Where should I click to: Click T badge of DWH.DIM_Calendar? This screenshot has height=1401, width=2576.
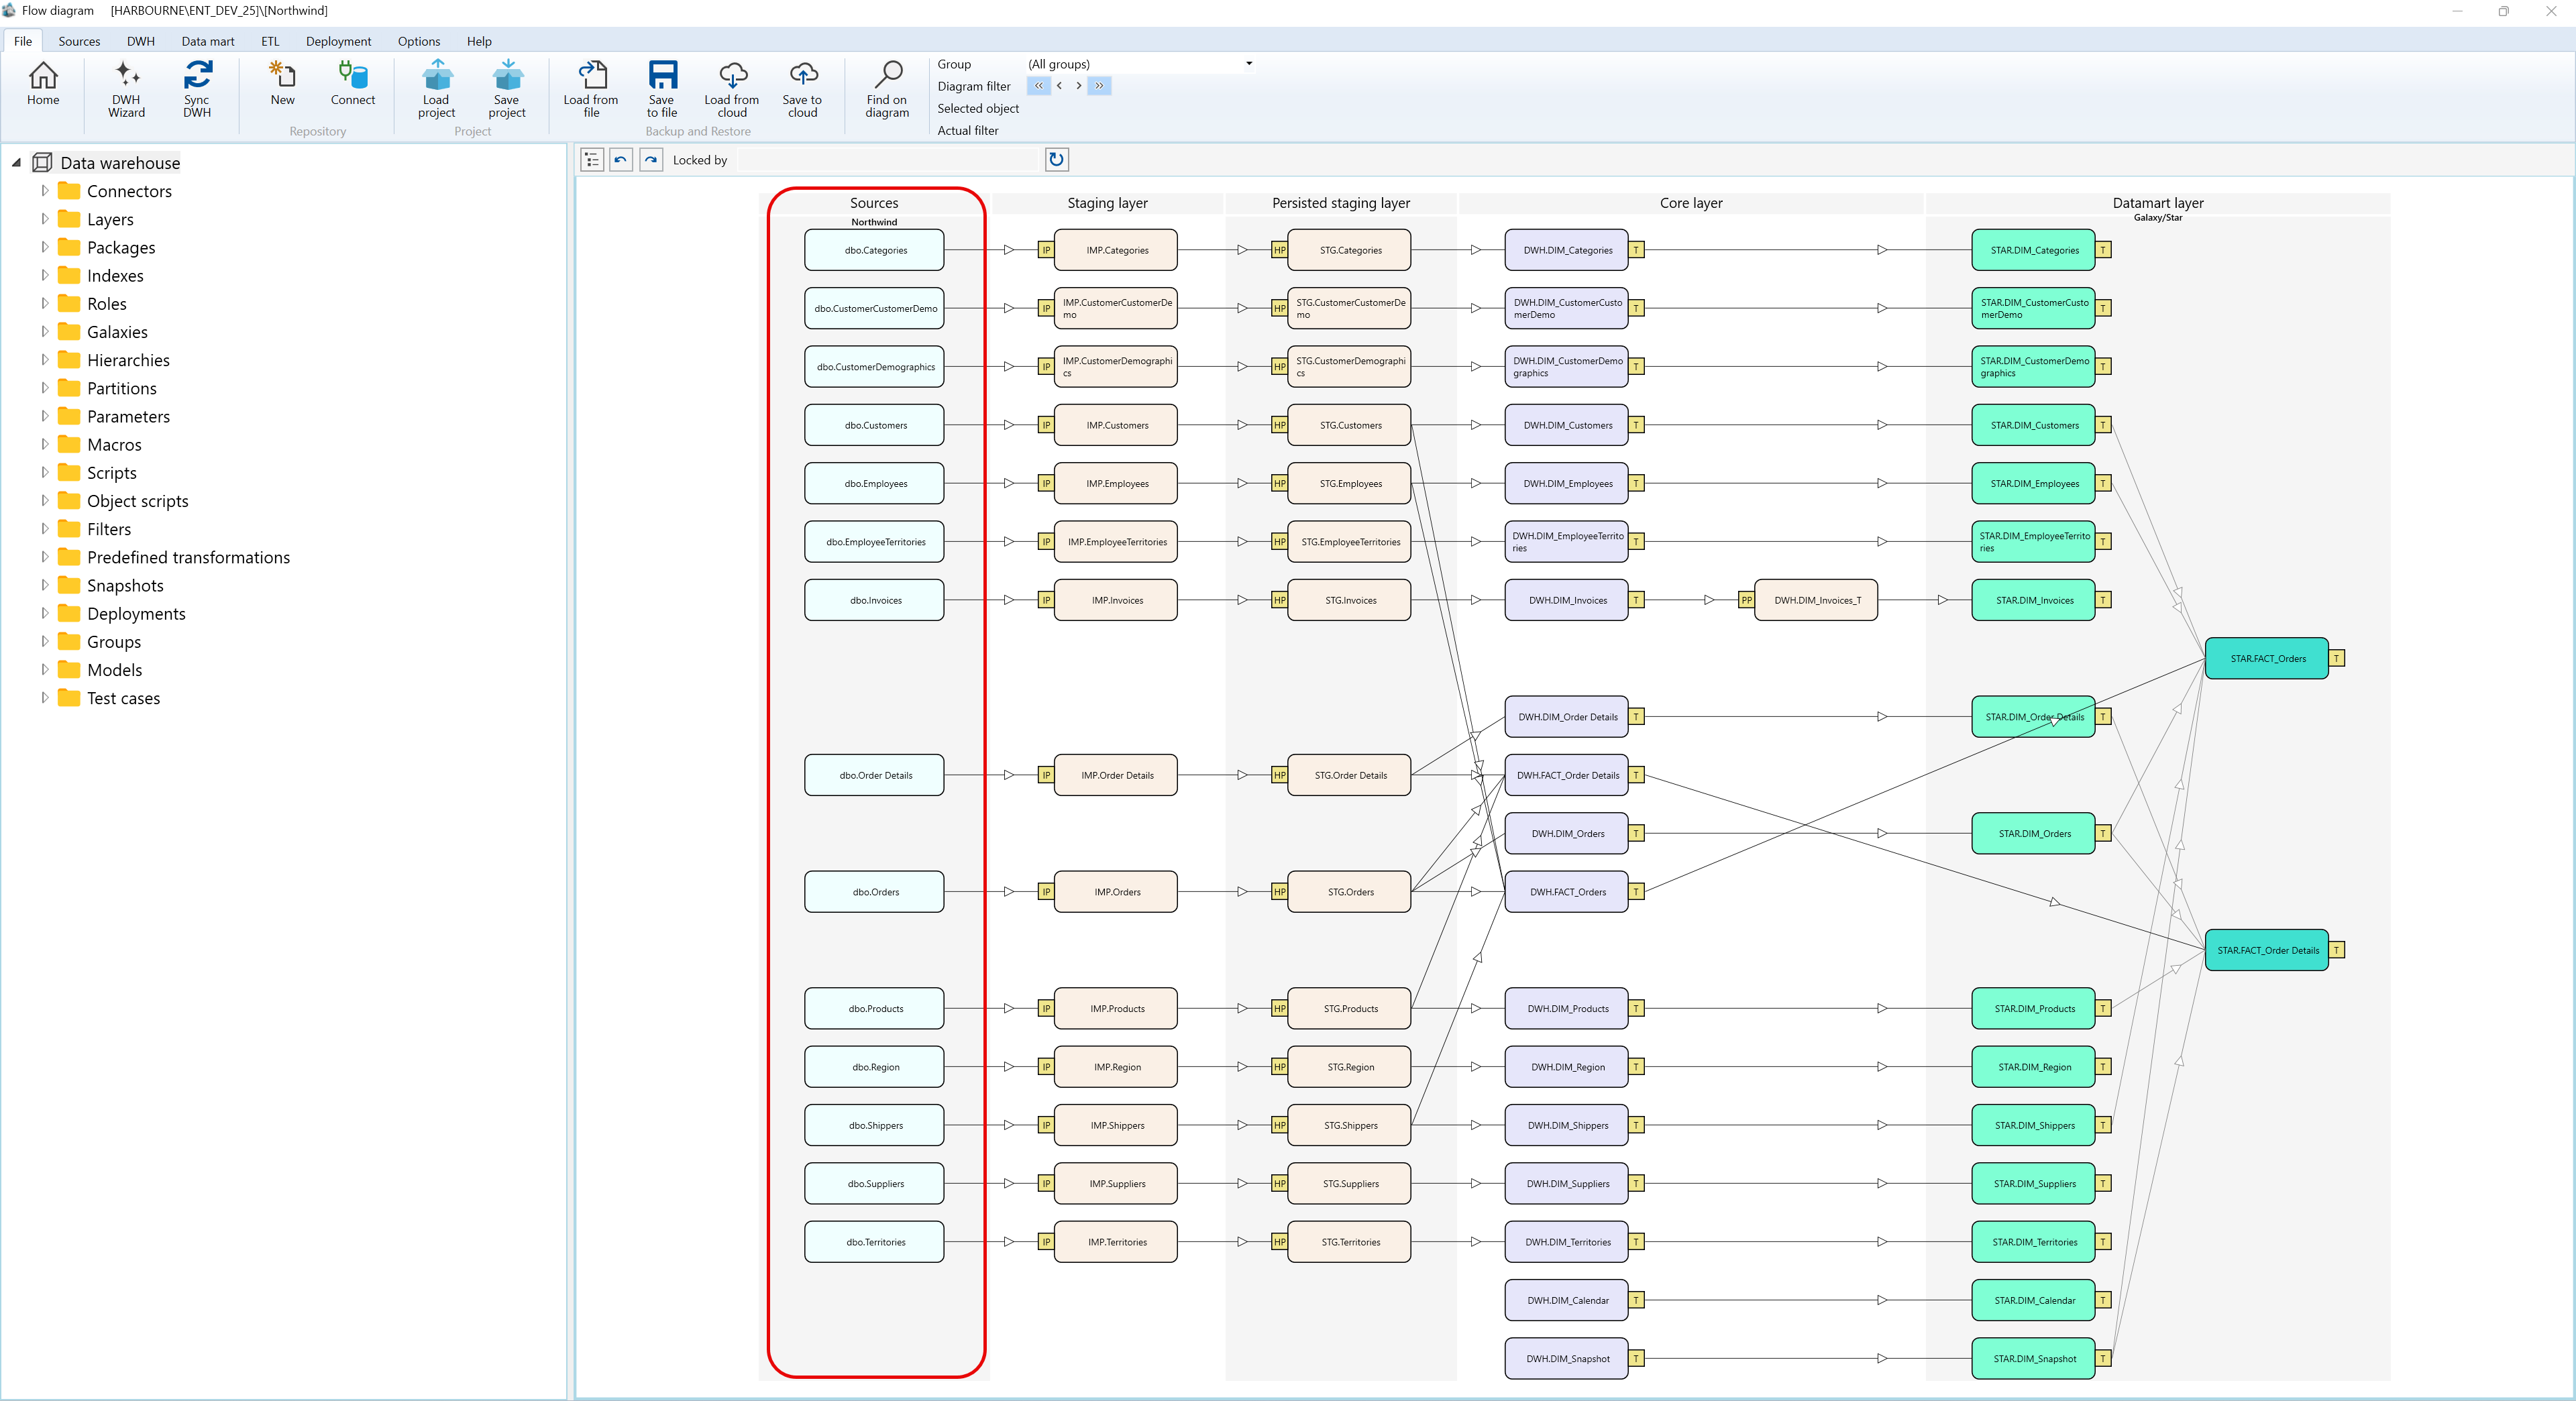click(1637, 1300)
